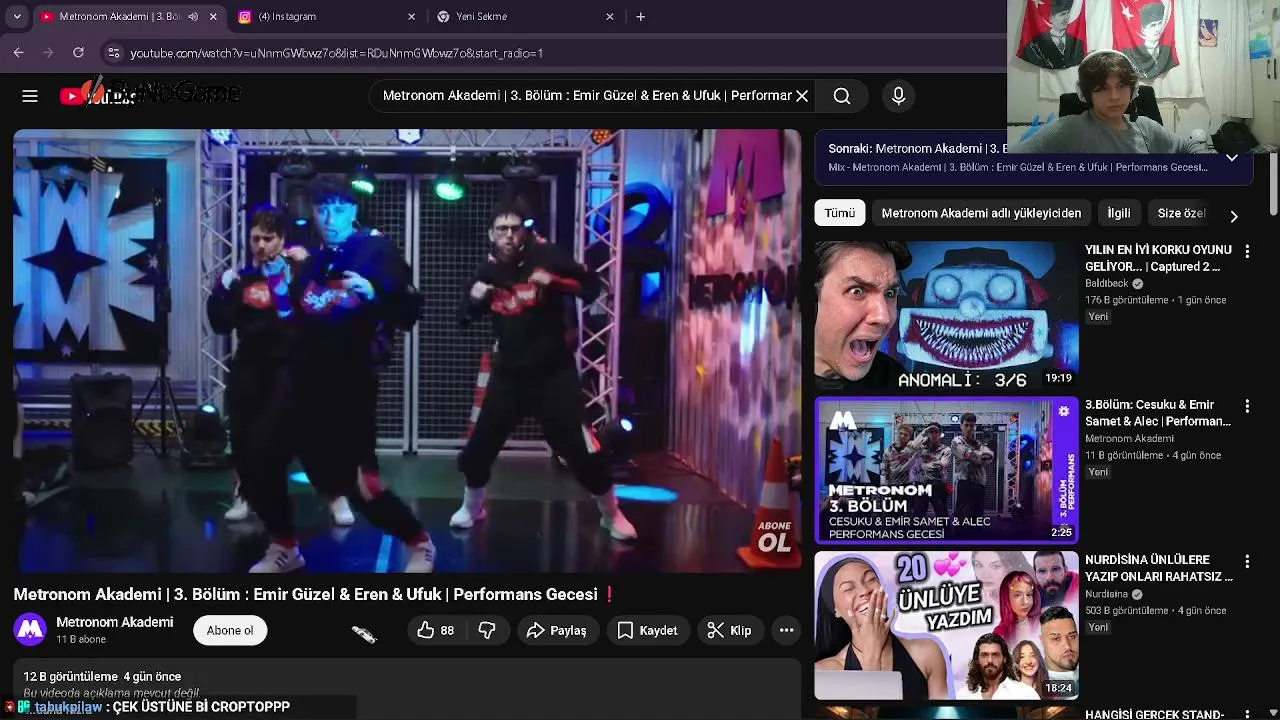Open the YouTube hamburger guide menu

click(x=30, y=96)
